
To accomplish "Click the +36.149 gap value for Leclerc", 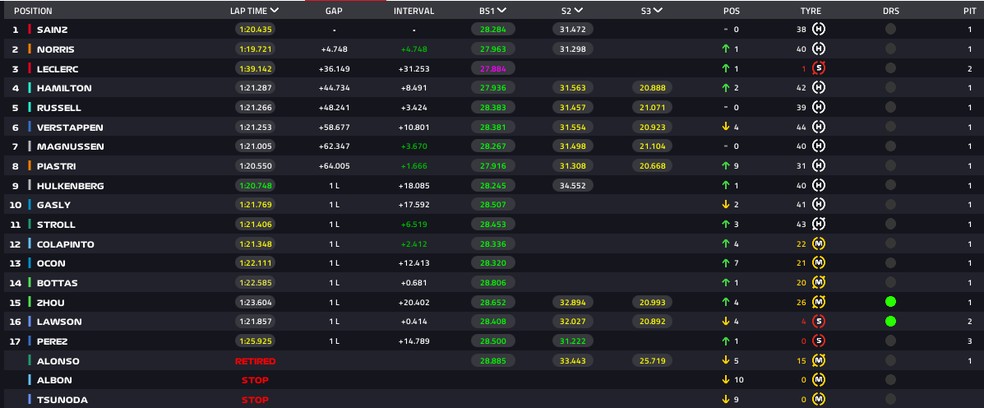I will point(334,68).
